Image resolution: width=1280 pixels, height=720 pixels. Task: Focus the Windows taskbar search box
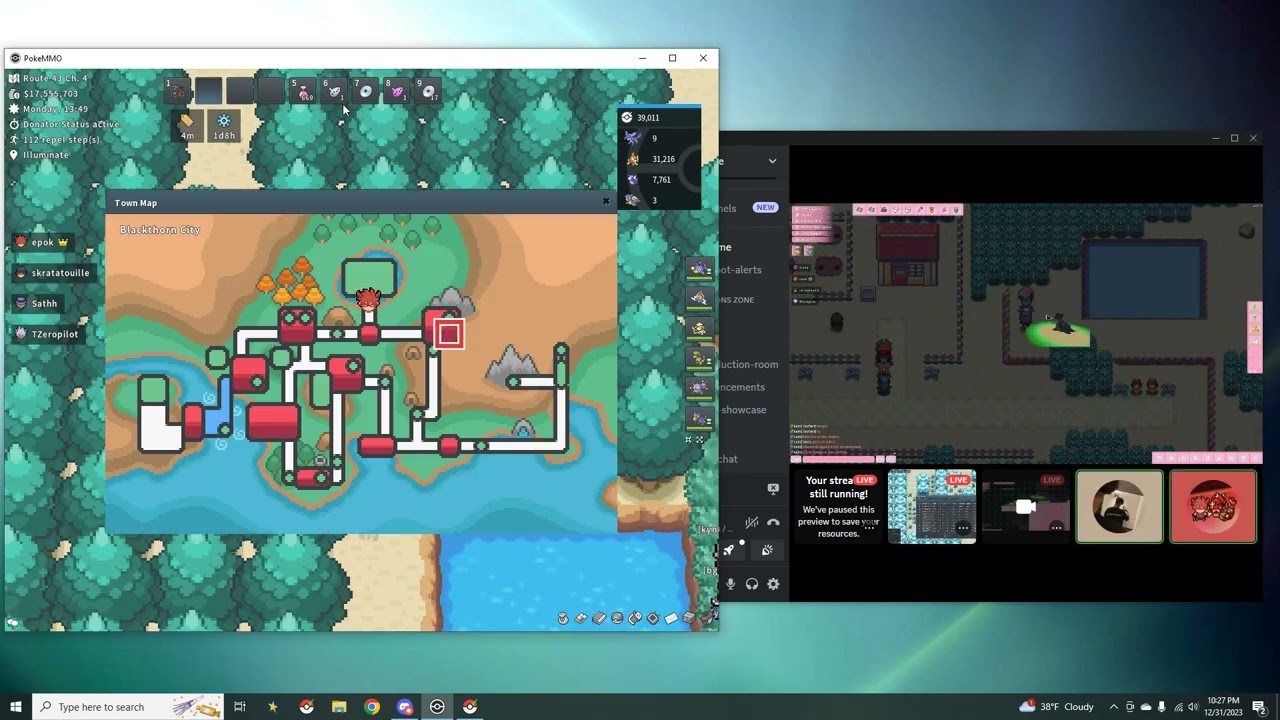pyautogui.click(x=128, y=707)
